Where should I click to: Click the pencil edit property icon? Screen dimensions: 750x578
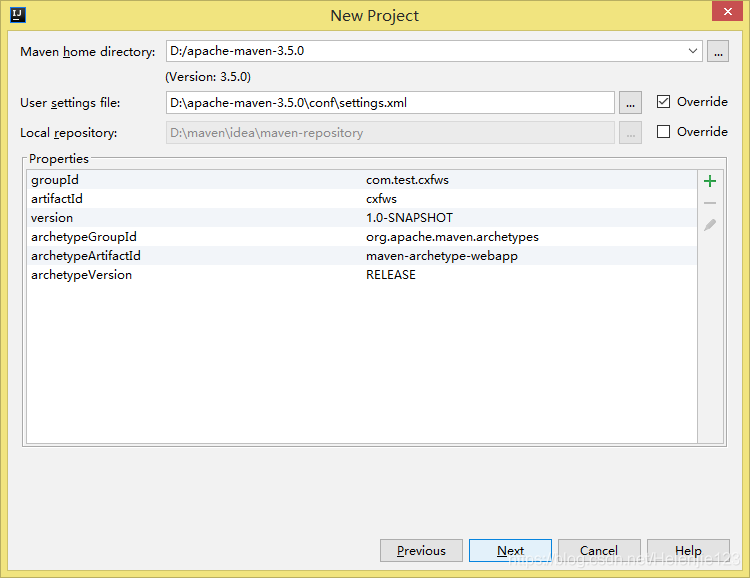click(x=710, y=224)
